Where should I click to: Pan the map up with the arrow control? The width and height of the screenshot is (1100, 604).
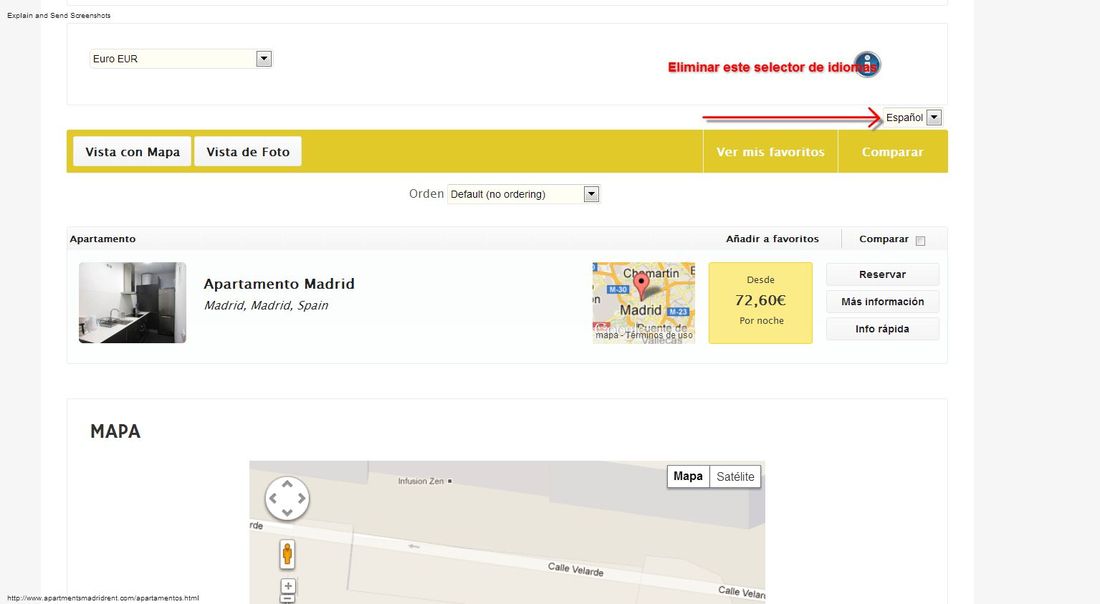coord(287,484)
